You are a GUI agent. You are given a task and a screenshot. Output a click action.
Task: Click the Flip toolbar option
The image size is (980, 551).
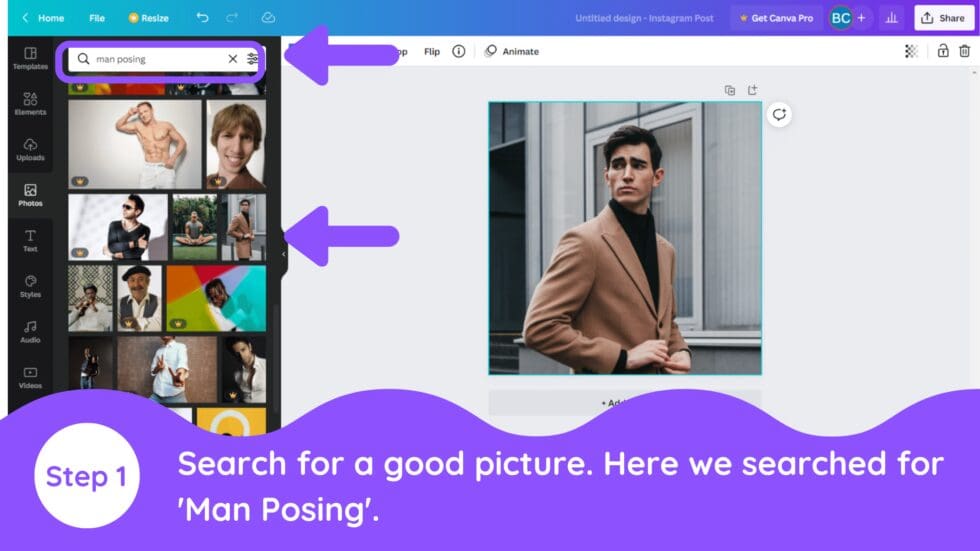tap(432, 51)
